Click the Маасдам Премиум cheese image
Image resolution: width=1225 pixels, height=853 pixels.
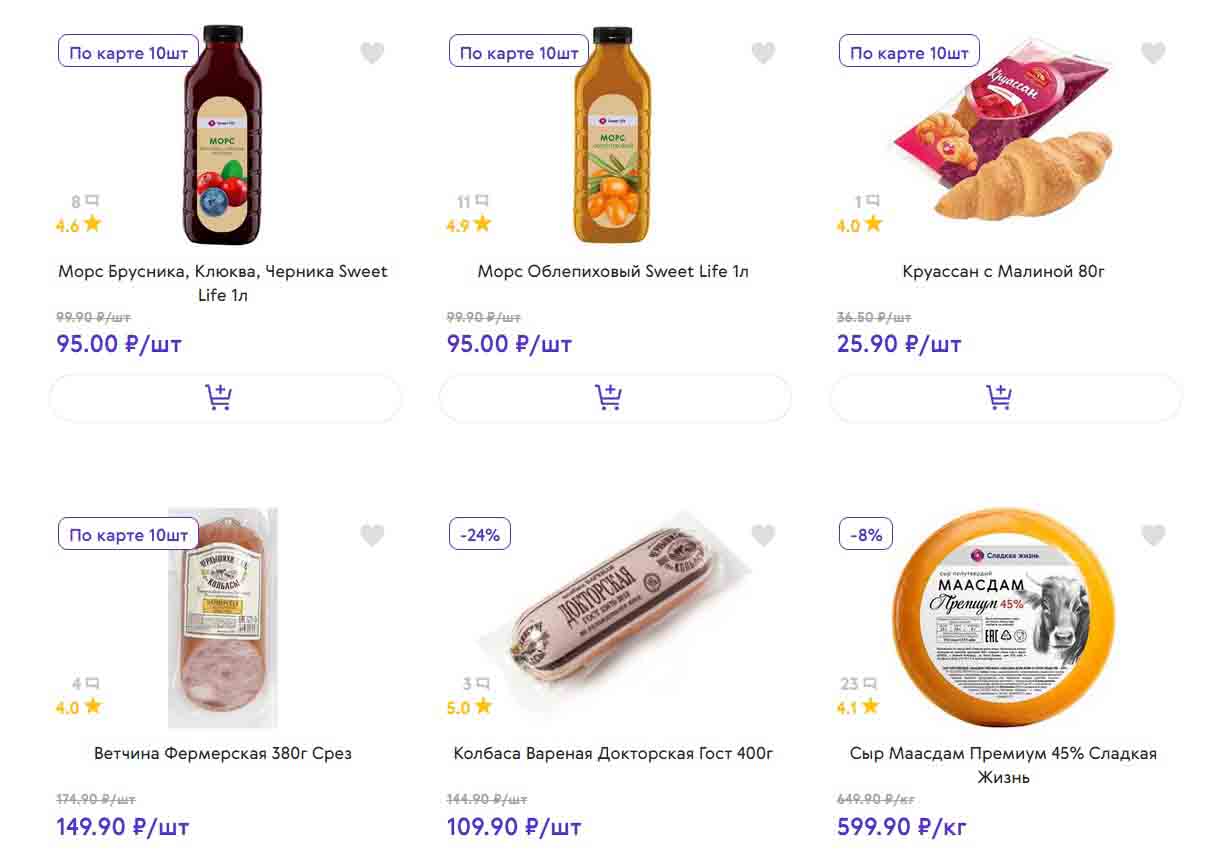pyautogui.click(x=1003, y=617)
